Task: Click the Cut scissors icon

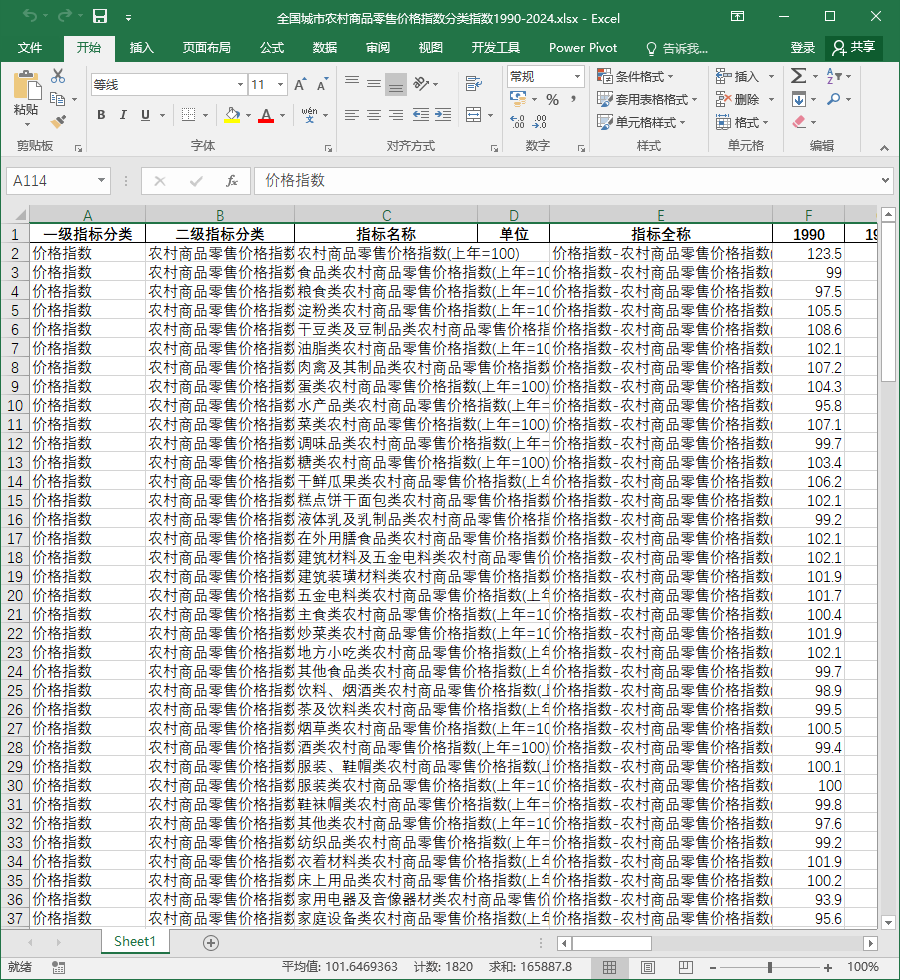Action: (58, 76)
